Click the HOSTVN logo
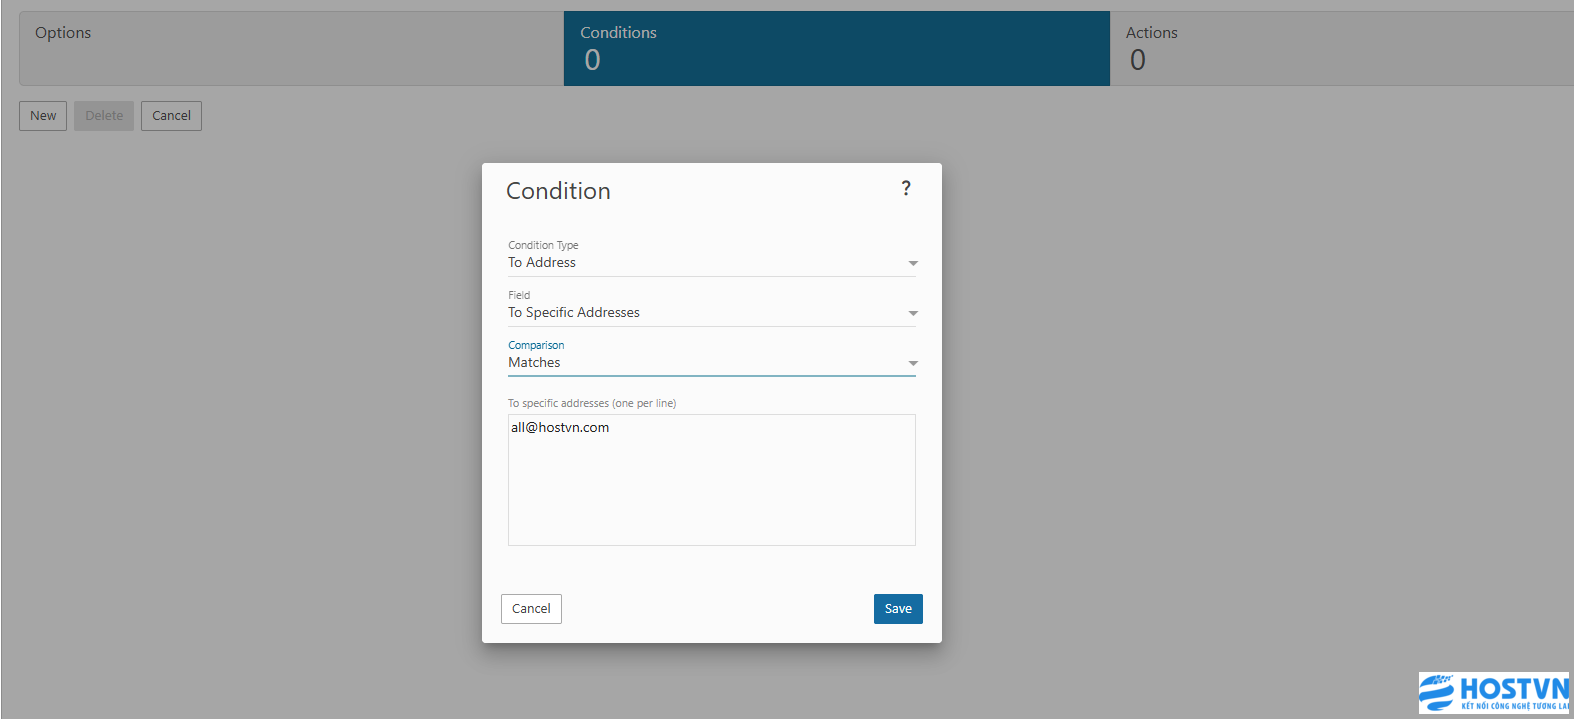Image resolution: width=1574 pixels, height=719 pixels. click(x=1494, y=692)
